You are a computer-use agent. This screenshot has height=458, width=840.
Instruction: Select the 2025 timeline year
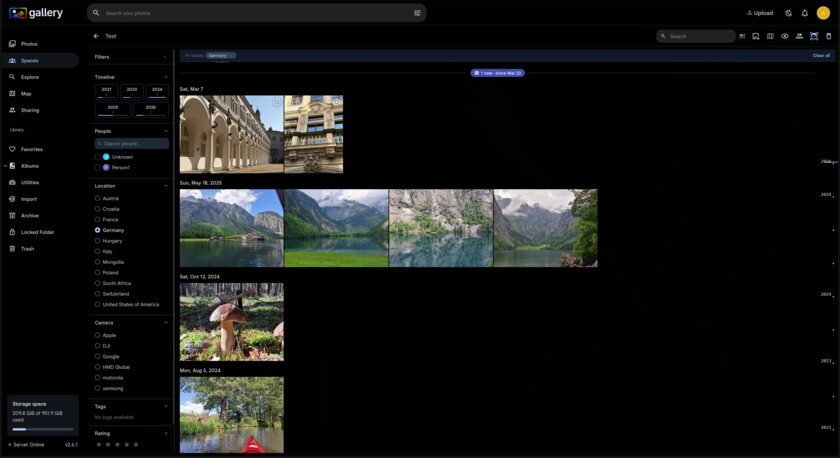coord(112,109)
